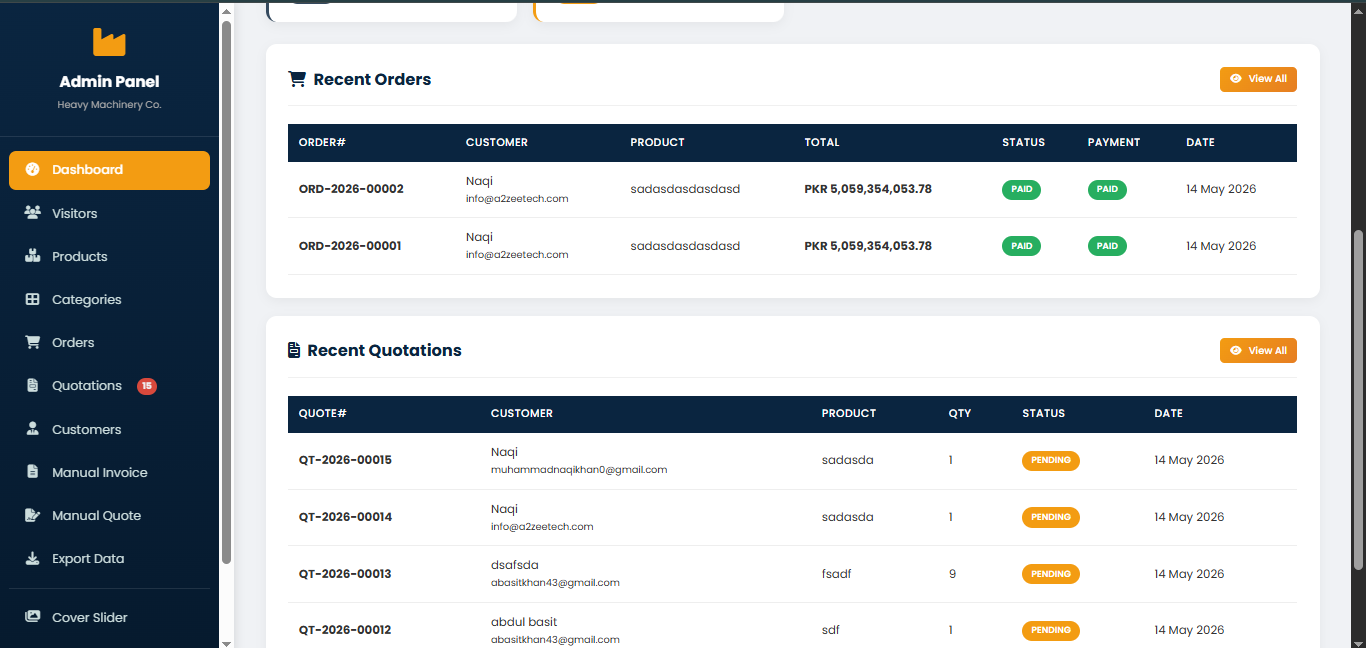Click the QTY column header
This screenshot has height=648, width=1366.
[960, 414]
